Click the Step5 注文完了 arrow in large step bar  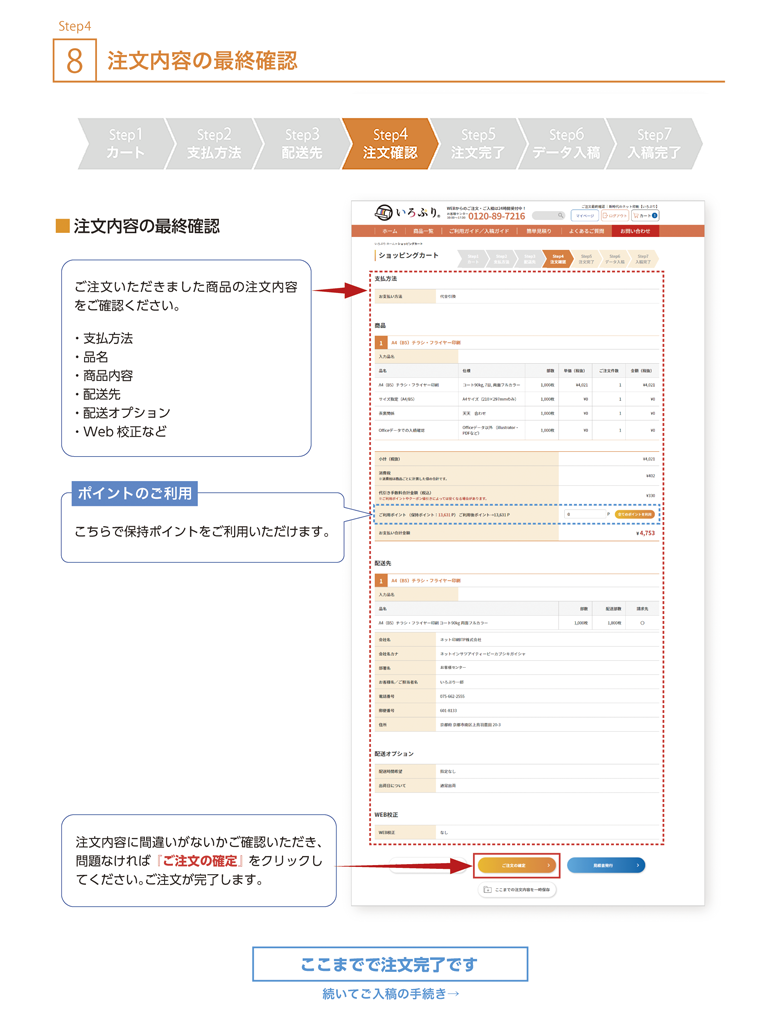click(478, 144)
